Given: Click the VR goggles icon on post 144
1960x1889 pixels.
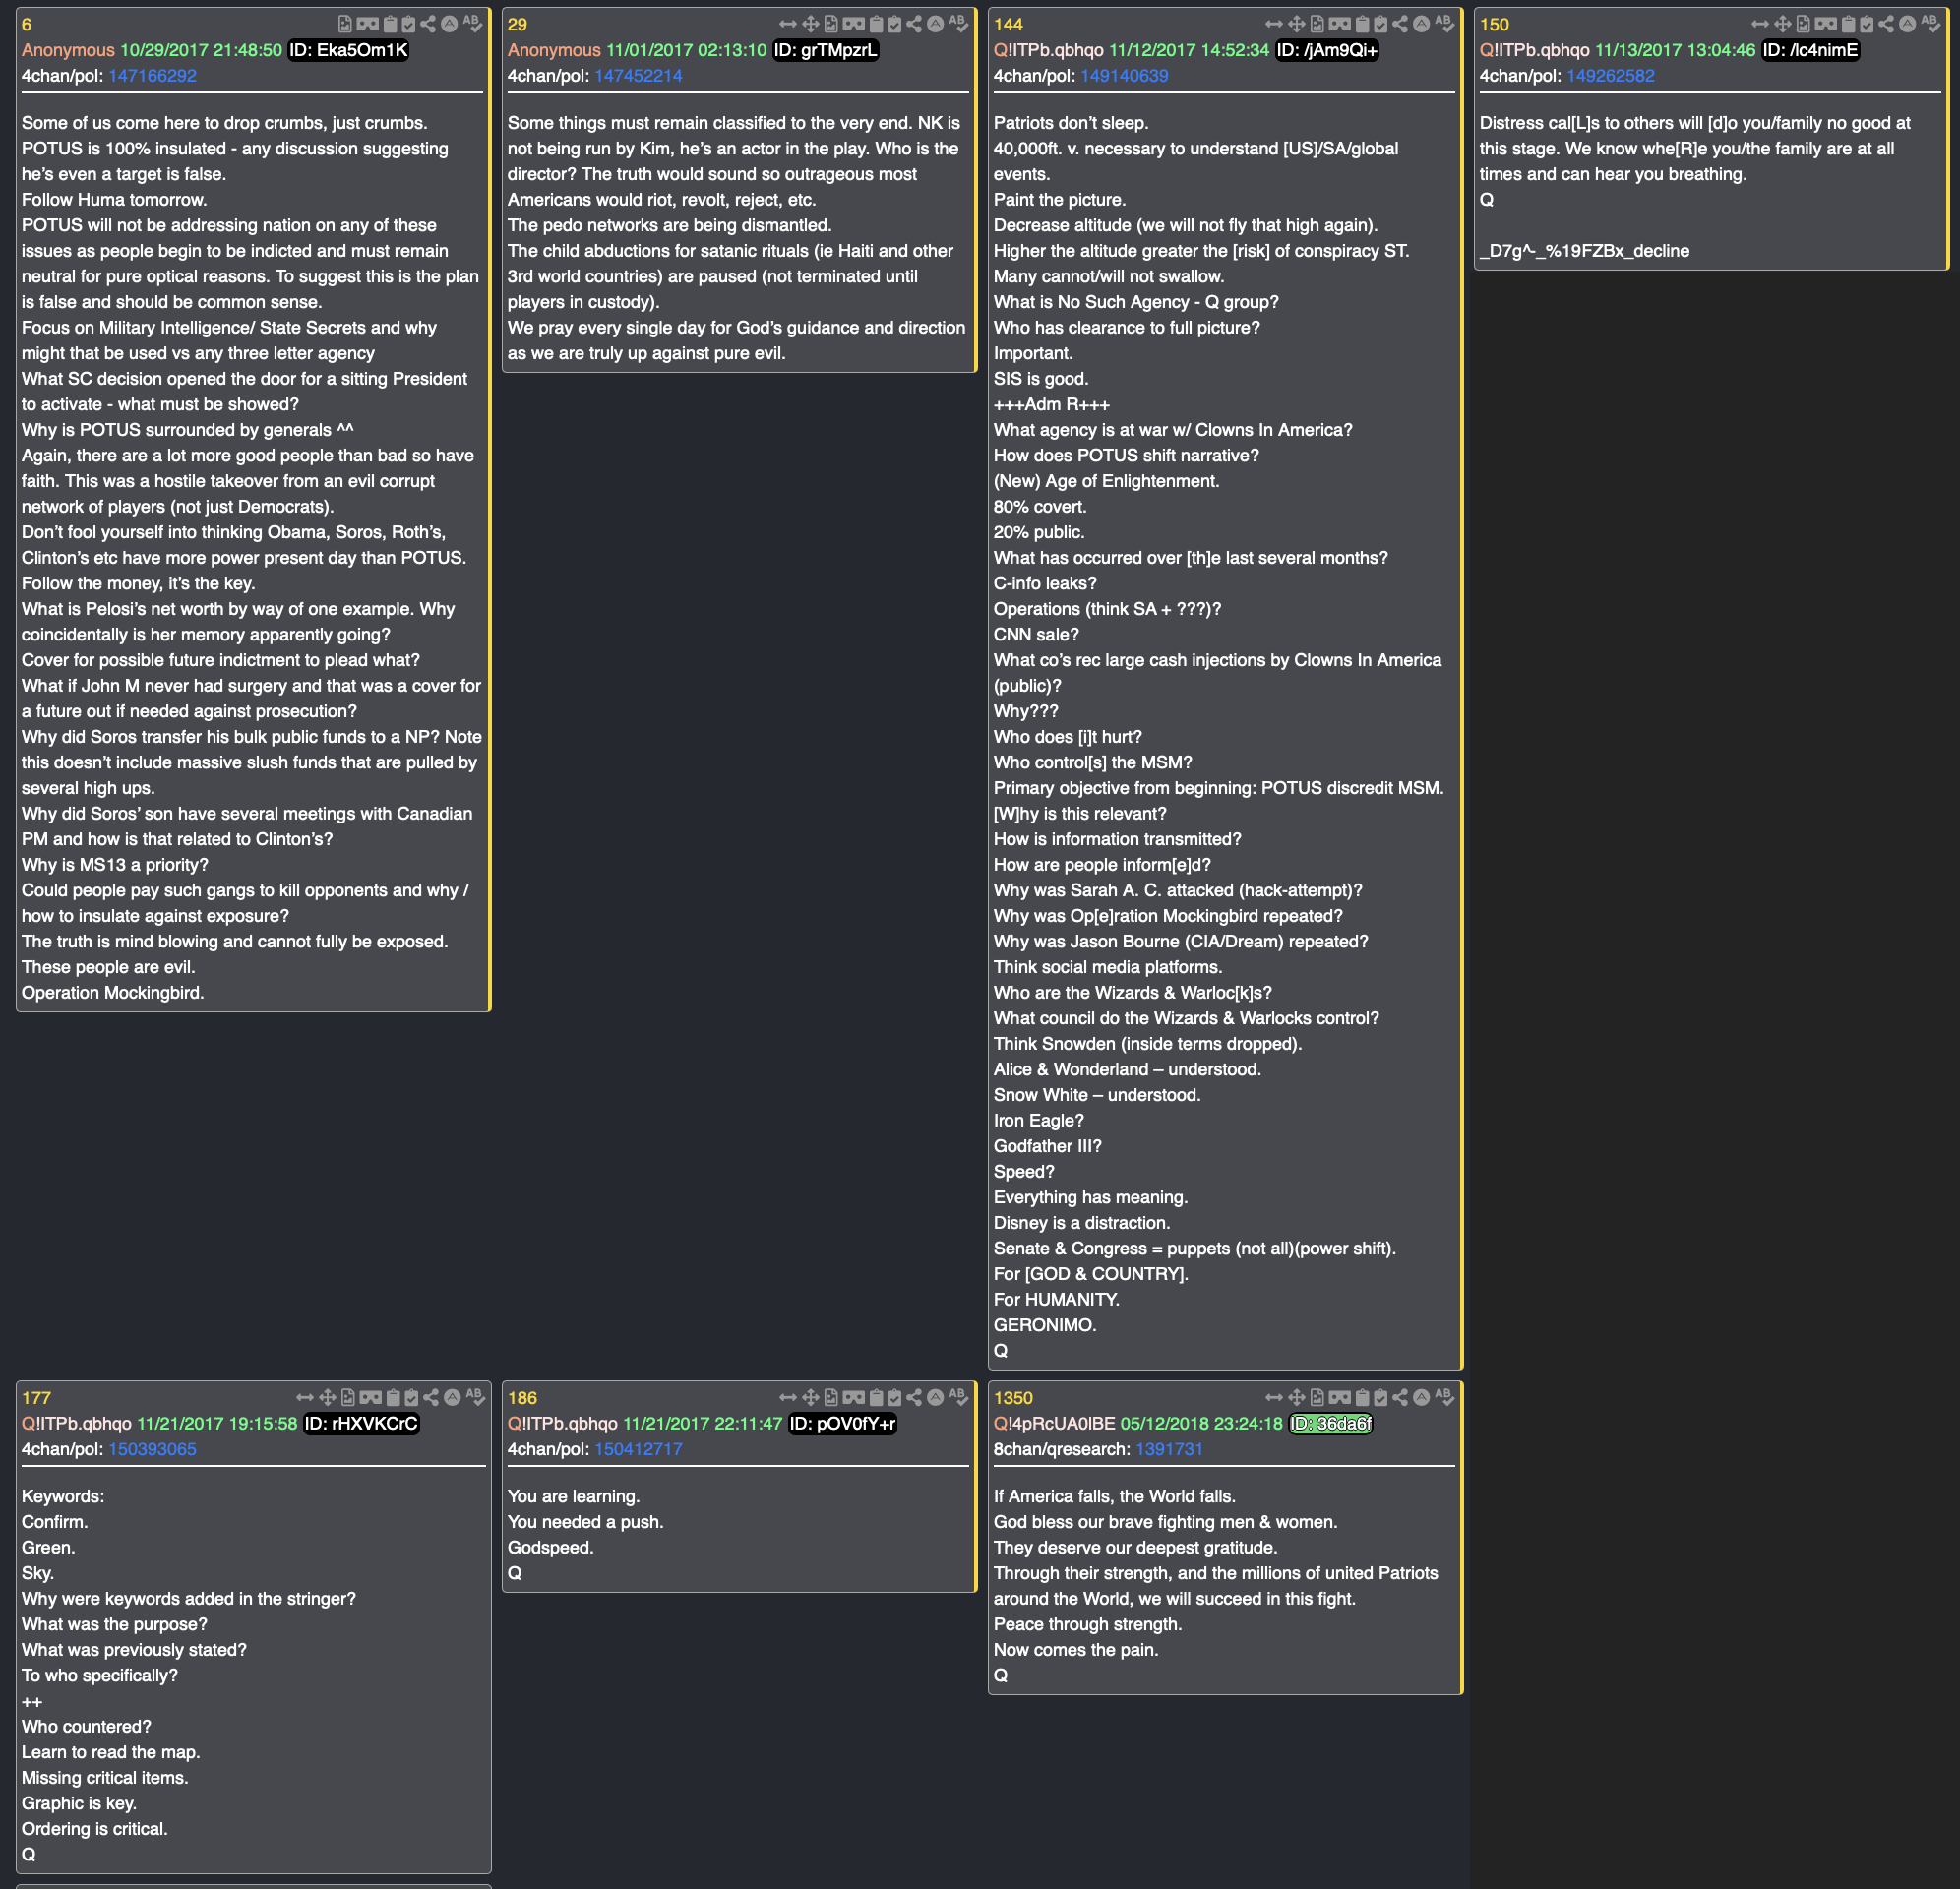Looking at the screenshot, I should tap(1340, 24).
